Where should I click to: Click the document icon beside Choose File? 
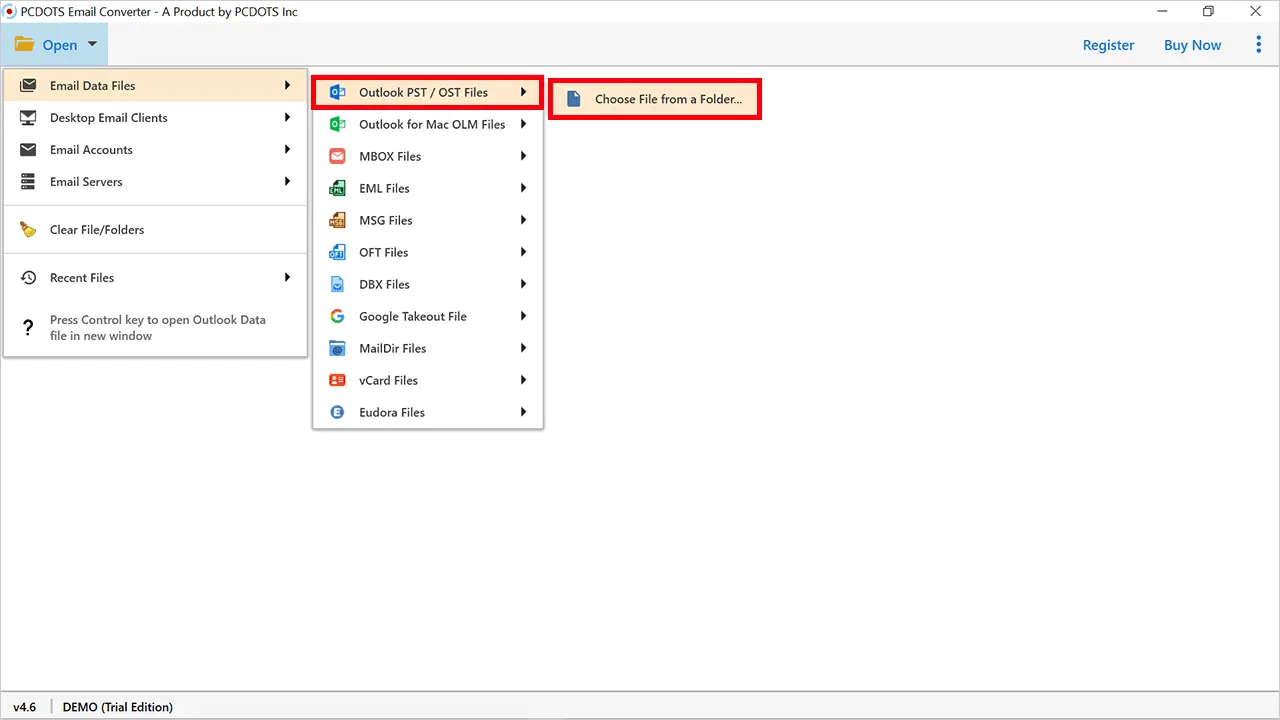click(x=574, y=99)
